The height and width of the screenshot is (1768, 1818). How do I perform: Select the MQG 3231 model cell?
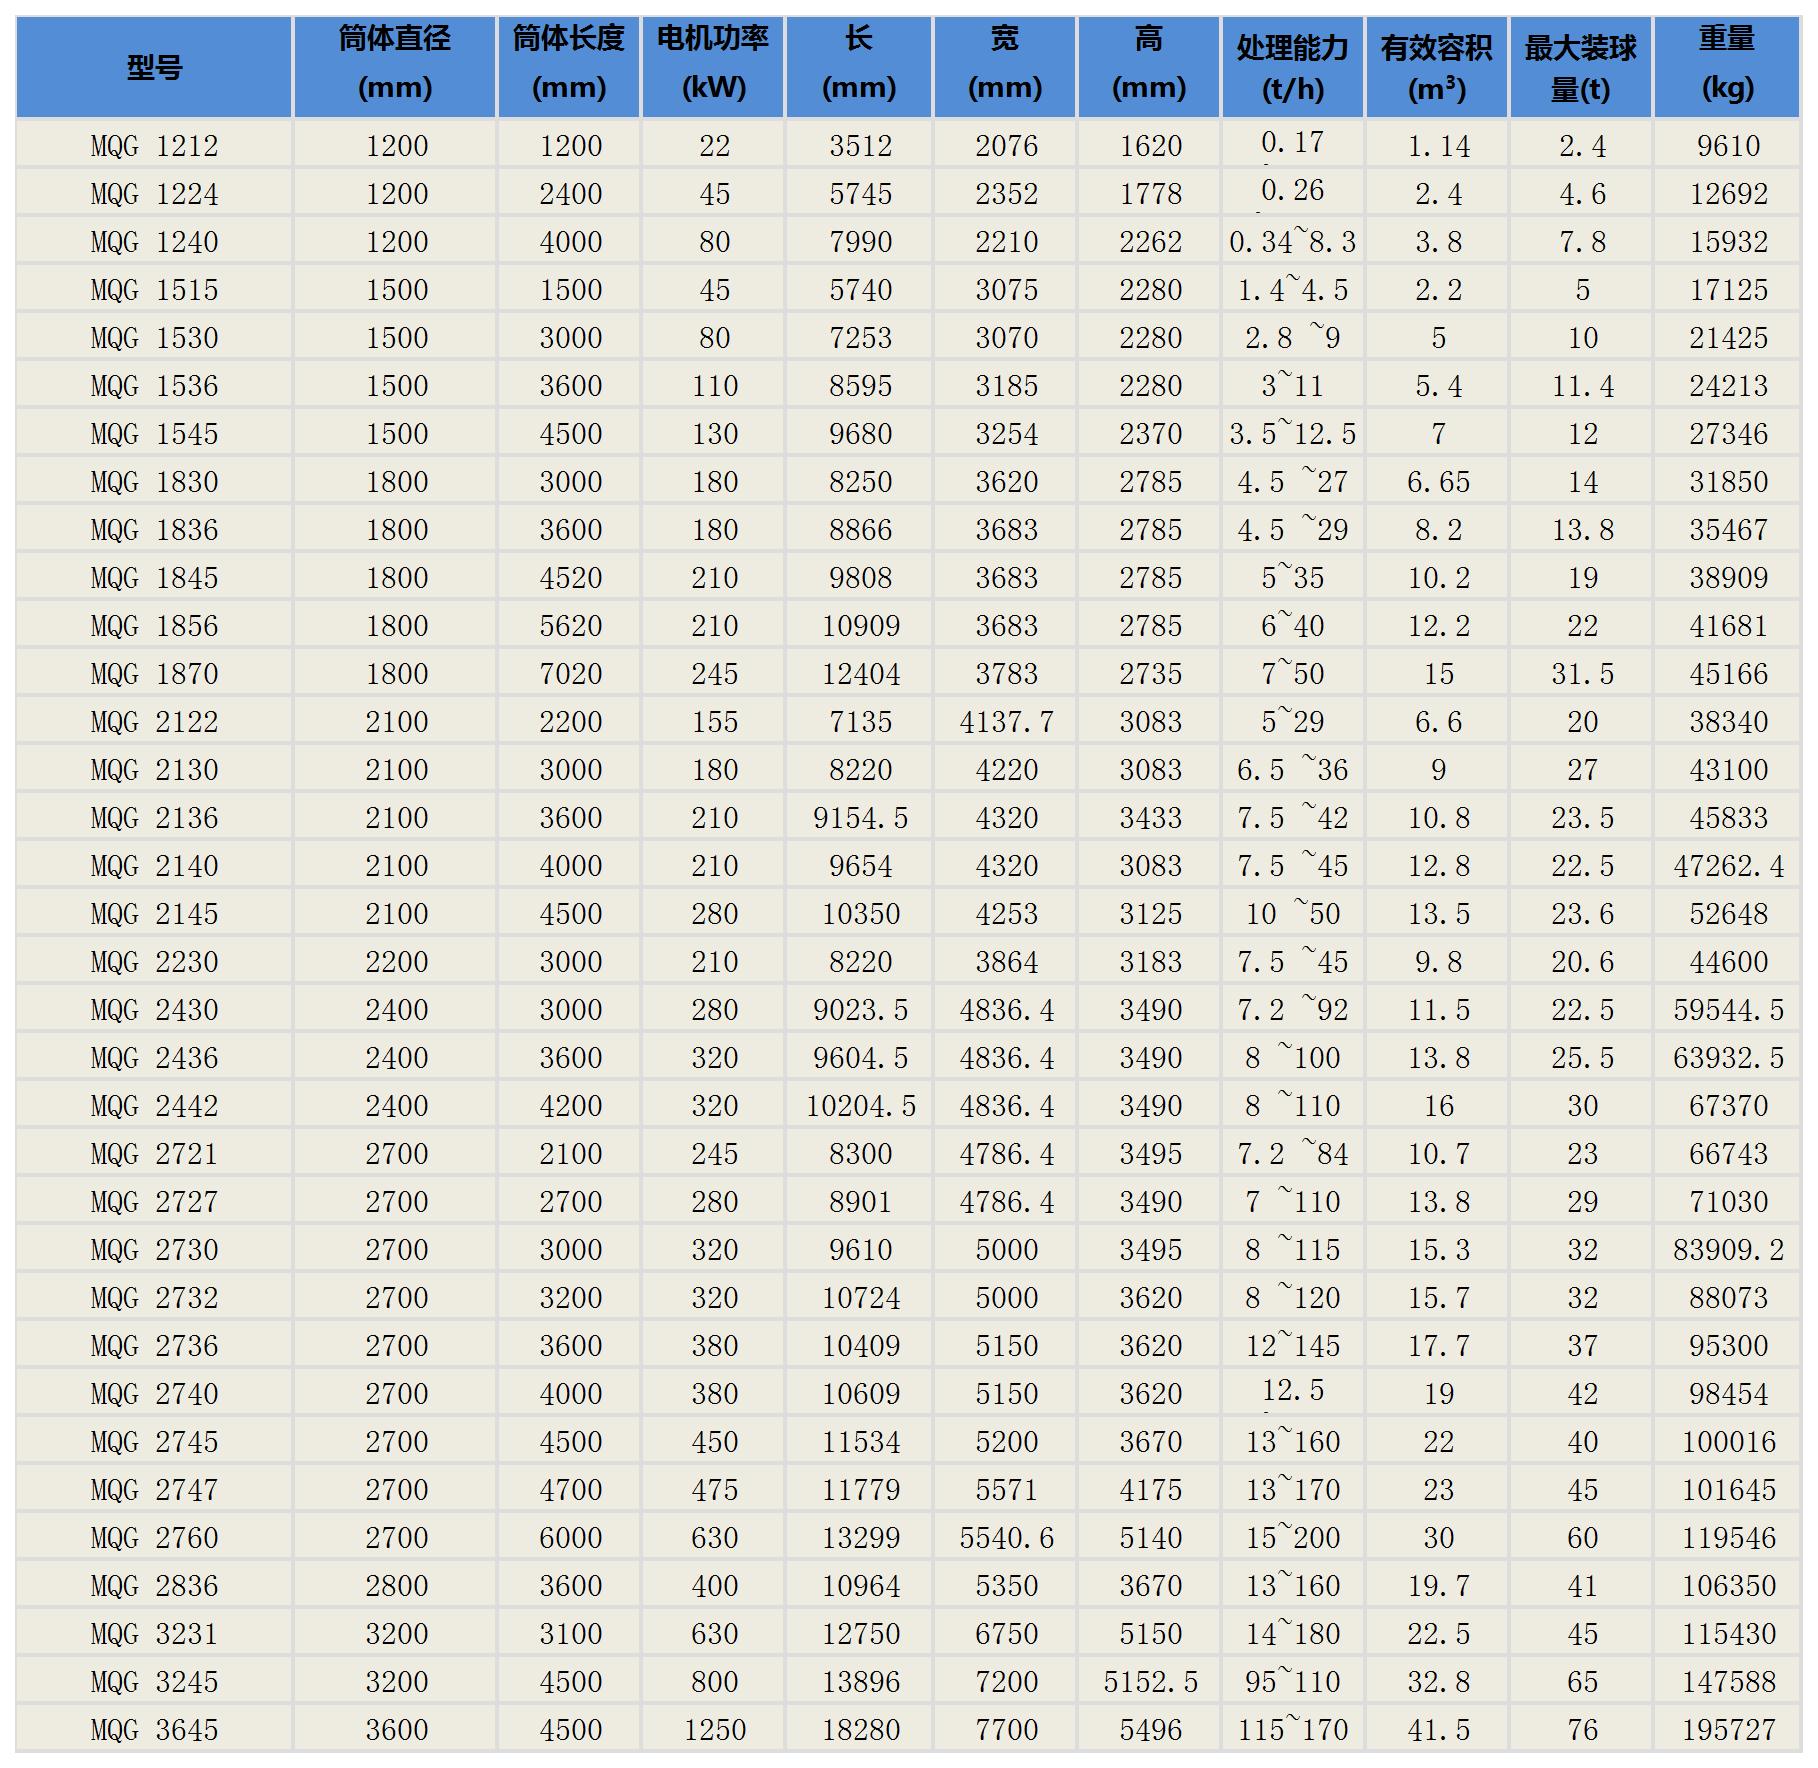[154, 1634]
